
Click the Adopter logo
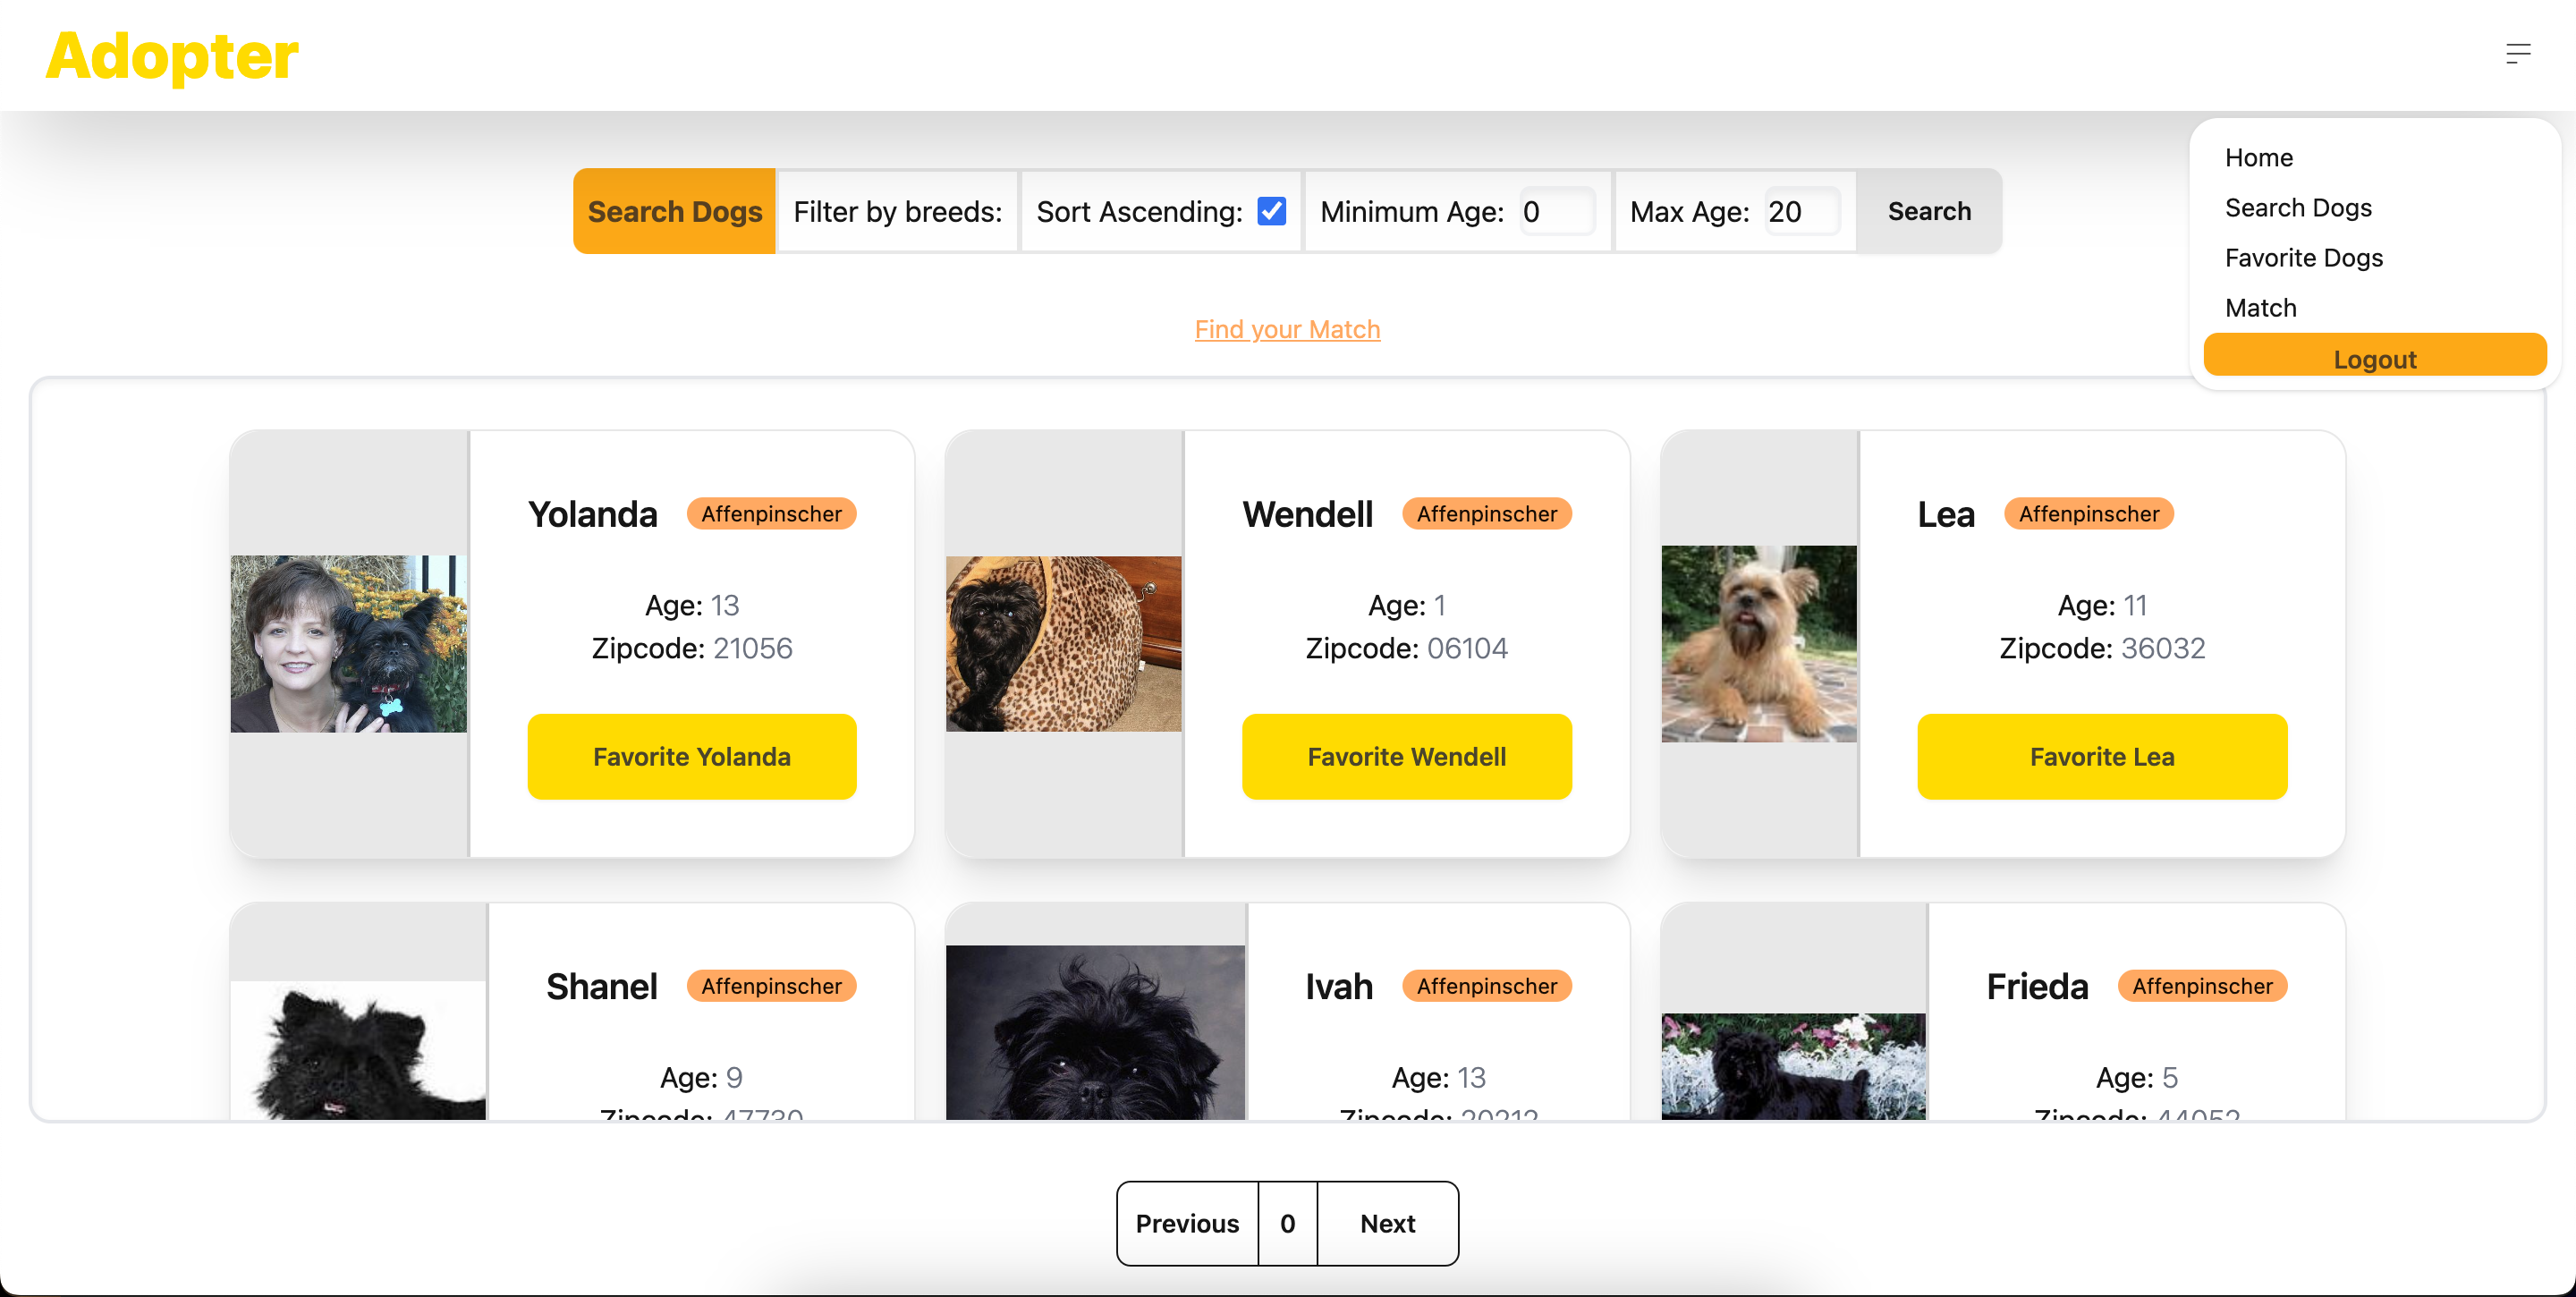[x=172, y=56]
